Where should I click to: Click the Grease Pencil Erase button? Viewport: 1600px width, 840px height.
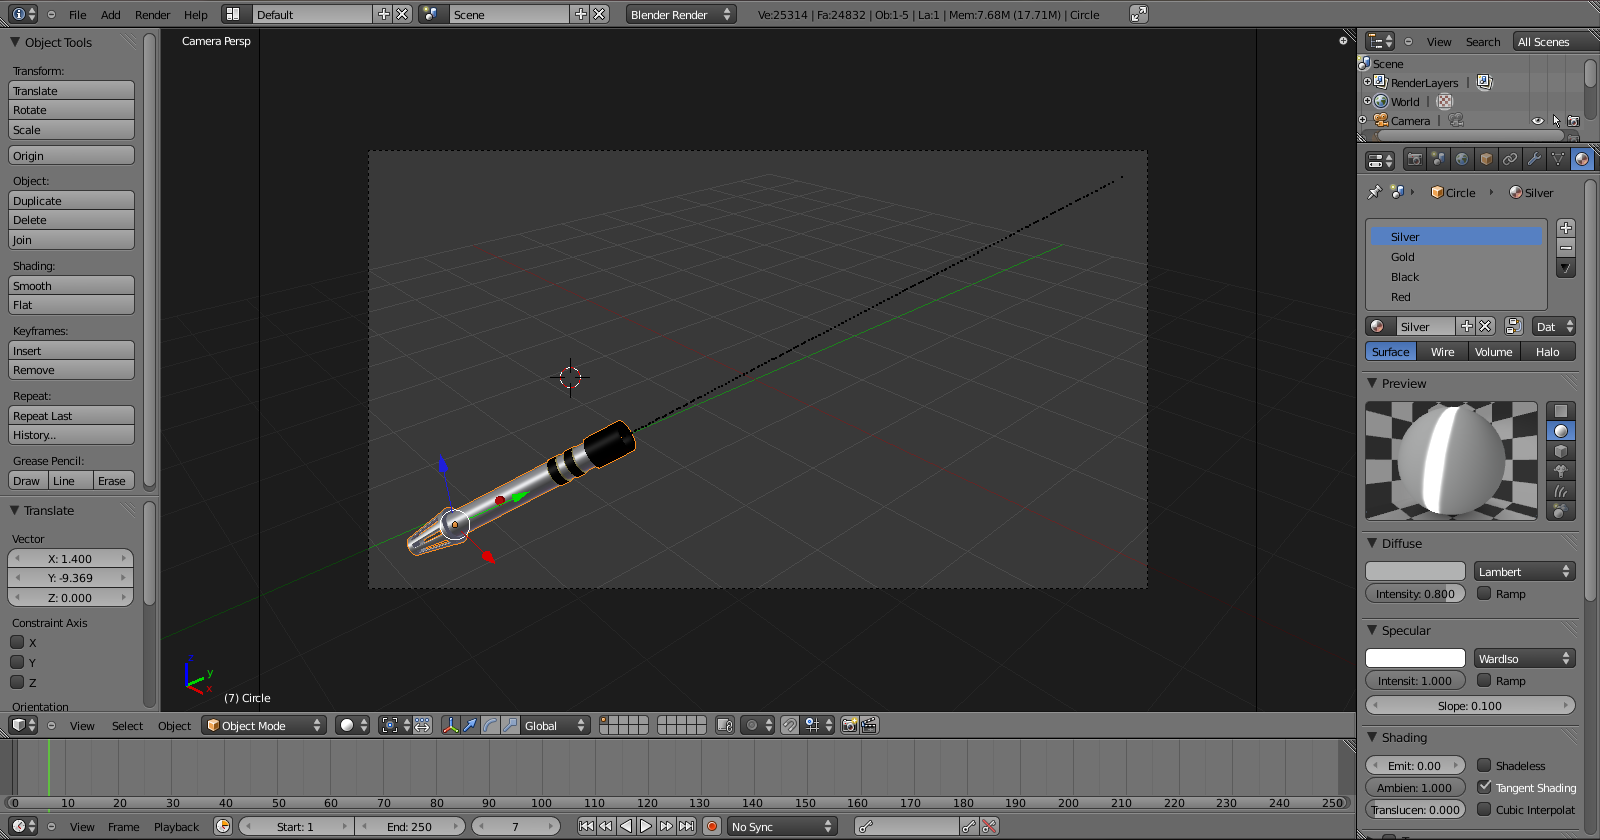pyautogui.click(x=114, y=480)
